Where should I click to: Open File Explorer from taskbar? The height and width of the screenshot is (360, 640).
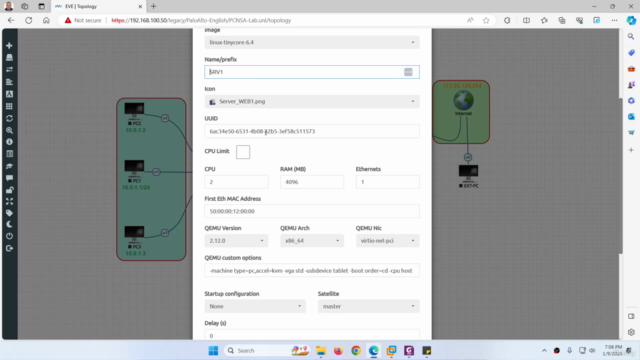point(321,351)
